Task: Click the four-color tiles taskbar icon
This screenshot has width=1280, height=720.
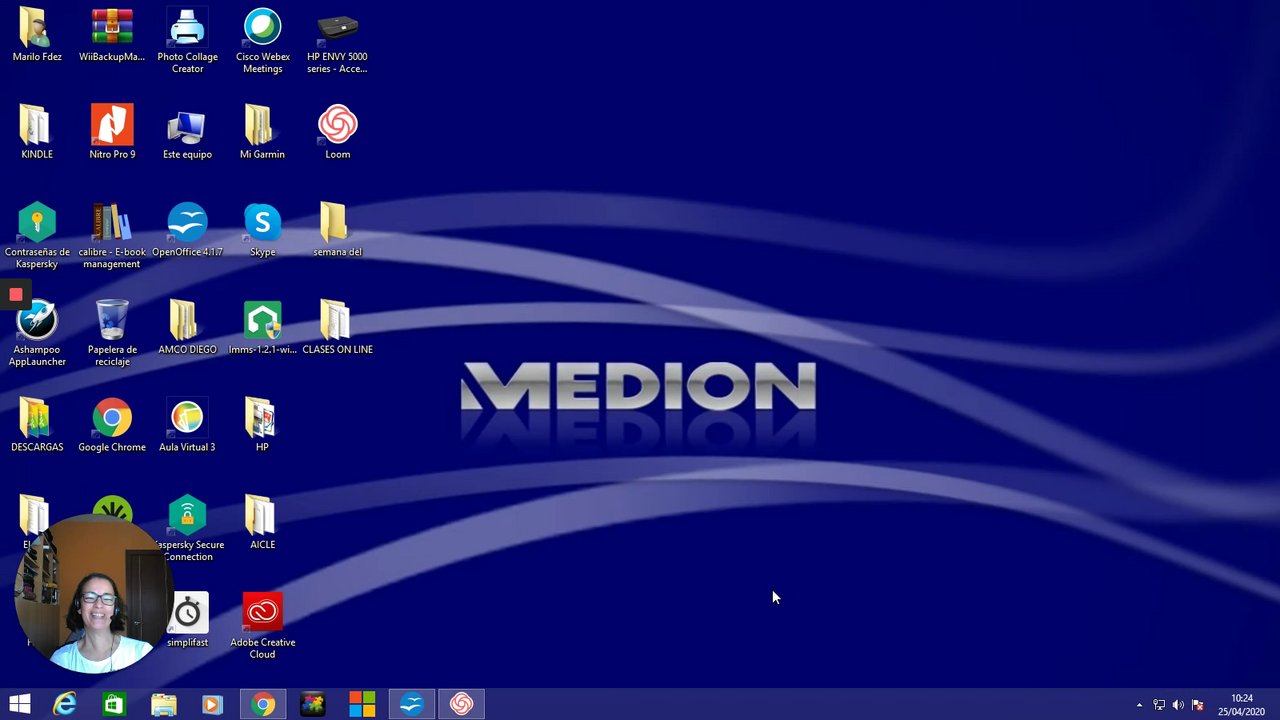Action: click(362, 704)
